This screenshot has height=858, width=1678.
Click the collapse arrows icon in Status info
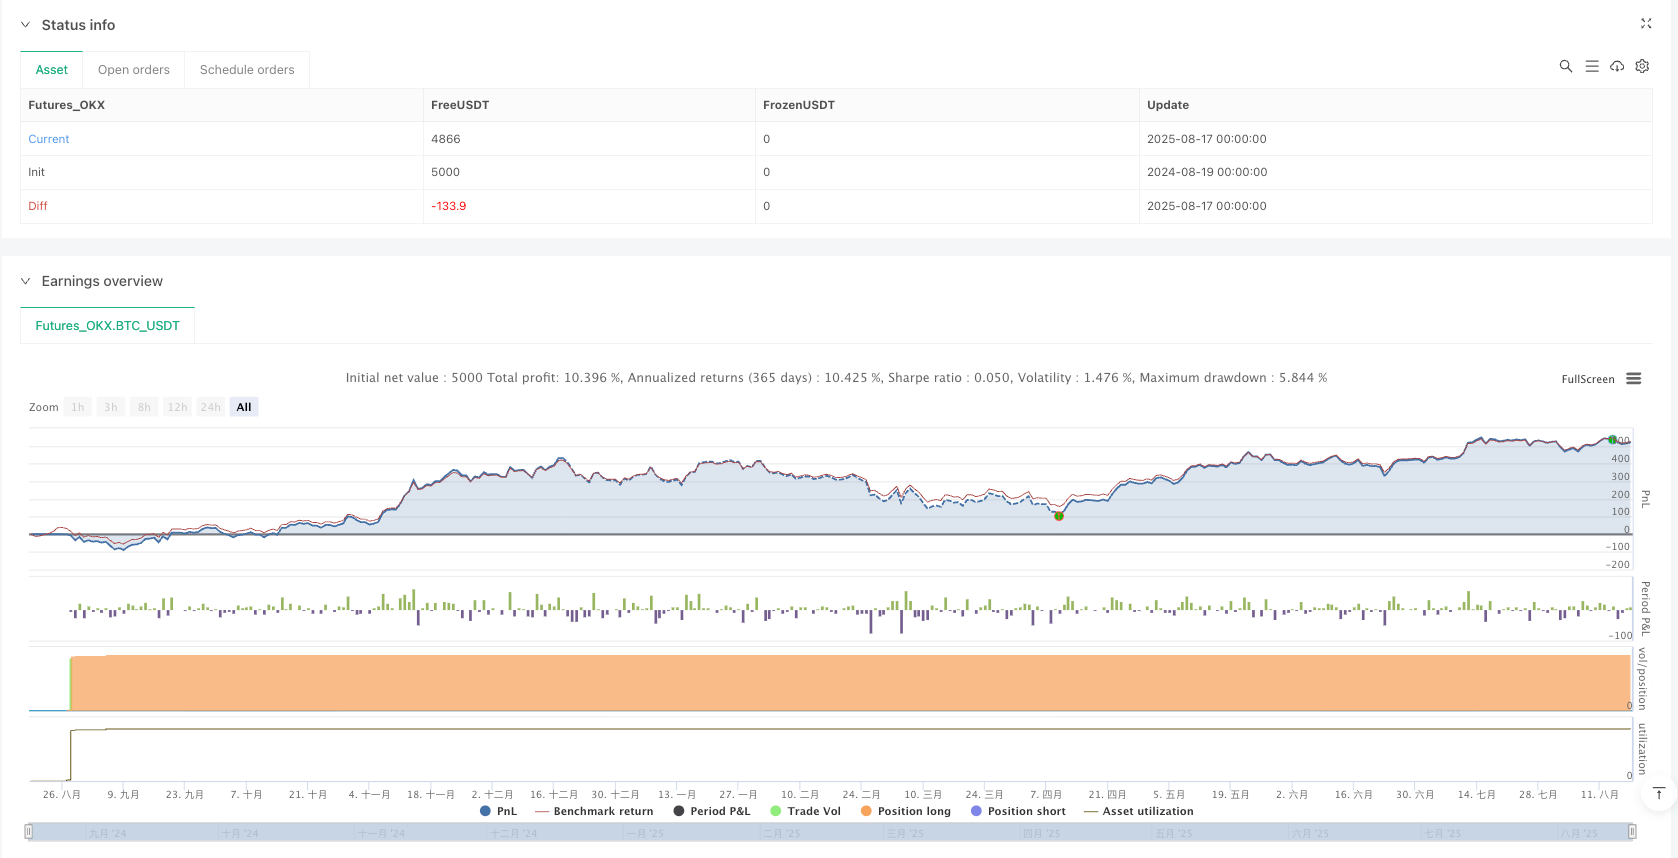(x=1646, y=23)
